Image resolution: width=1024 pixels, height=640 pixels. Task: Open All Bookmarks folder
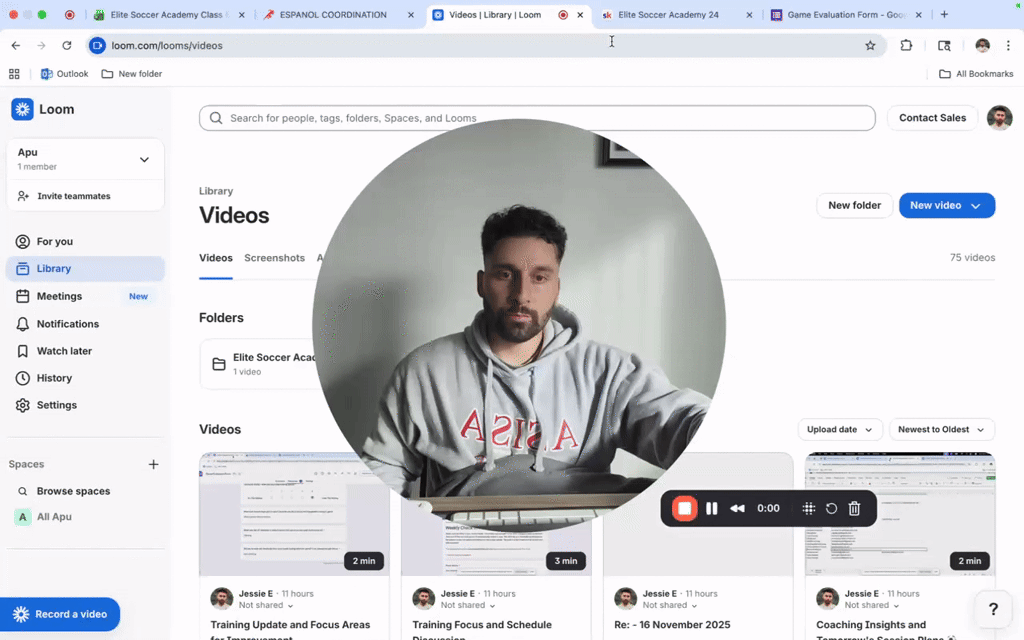pos(976,74)
